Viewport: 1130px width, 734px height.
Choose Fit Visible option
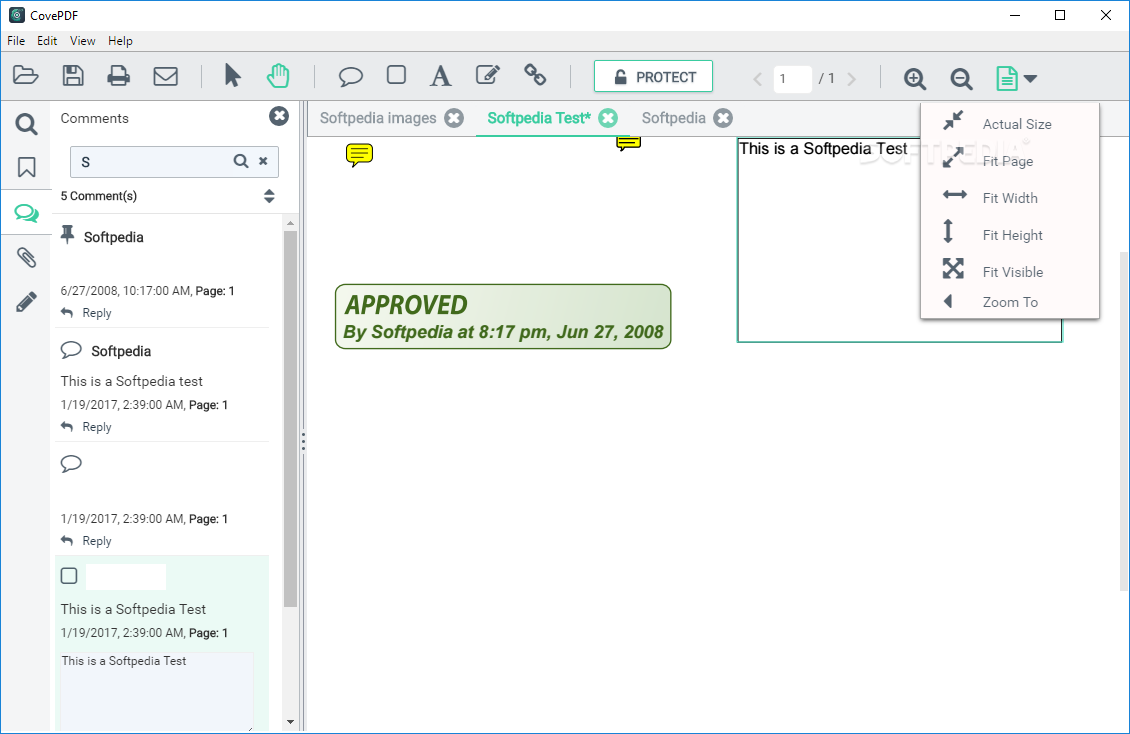coord(1010,272)
